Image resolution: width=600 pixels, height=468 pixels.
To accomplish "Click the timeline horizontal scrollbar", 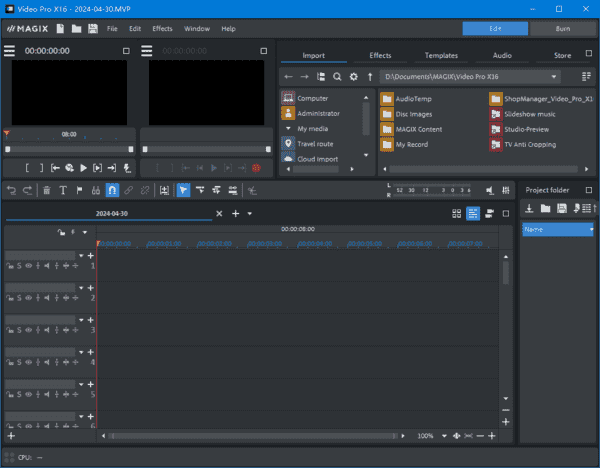I will 253,436.
